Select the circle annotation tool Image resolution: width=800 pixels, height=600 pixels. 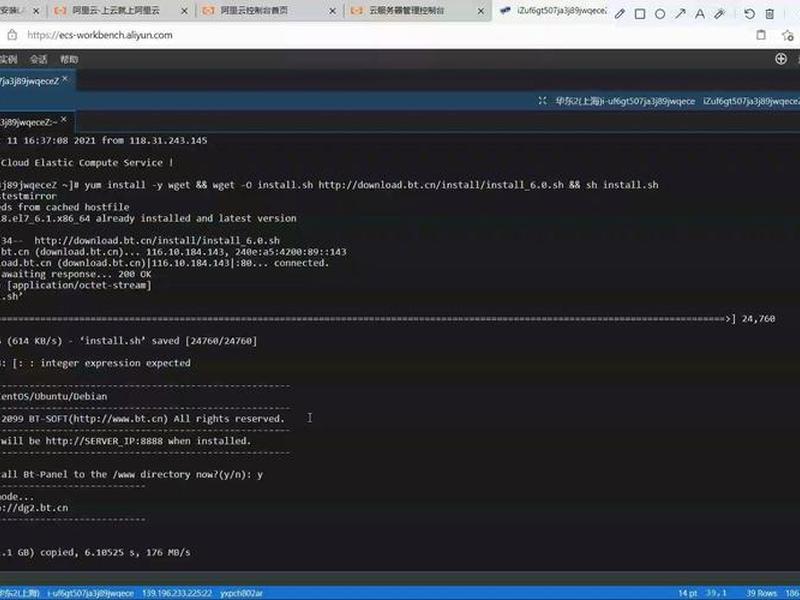tap(660, 14)
